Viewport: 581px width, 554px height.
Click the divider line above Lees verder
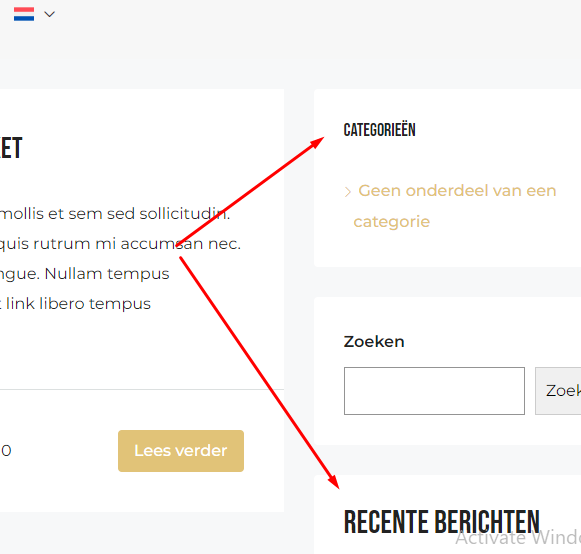click(142, 389)
